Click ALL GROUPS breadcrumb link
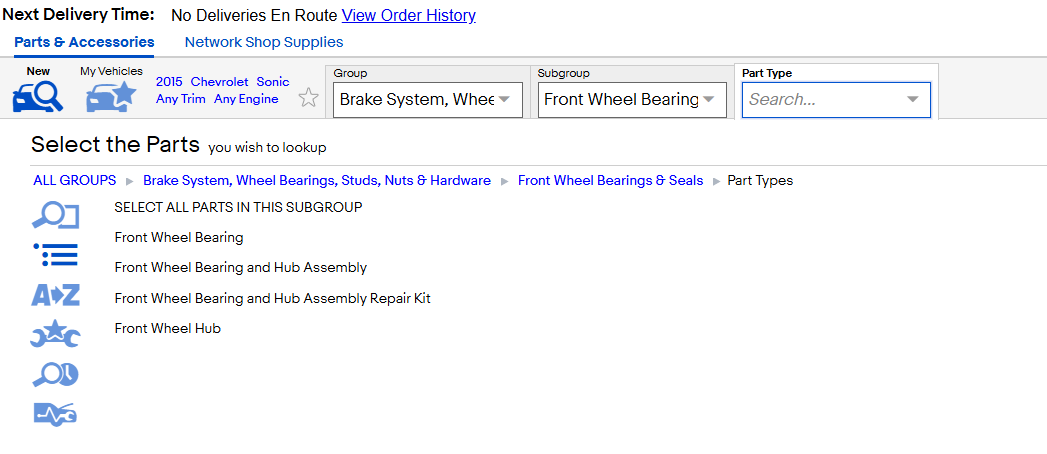1047x454 pixels. [x=75, y=180]
